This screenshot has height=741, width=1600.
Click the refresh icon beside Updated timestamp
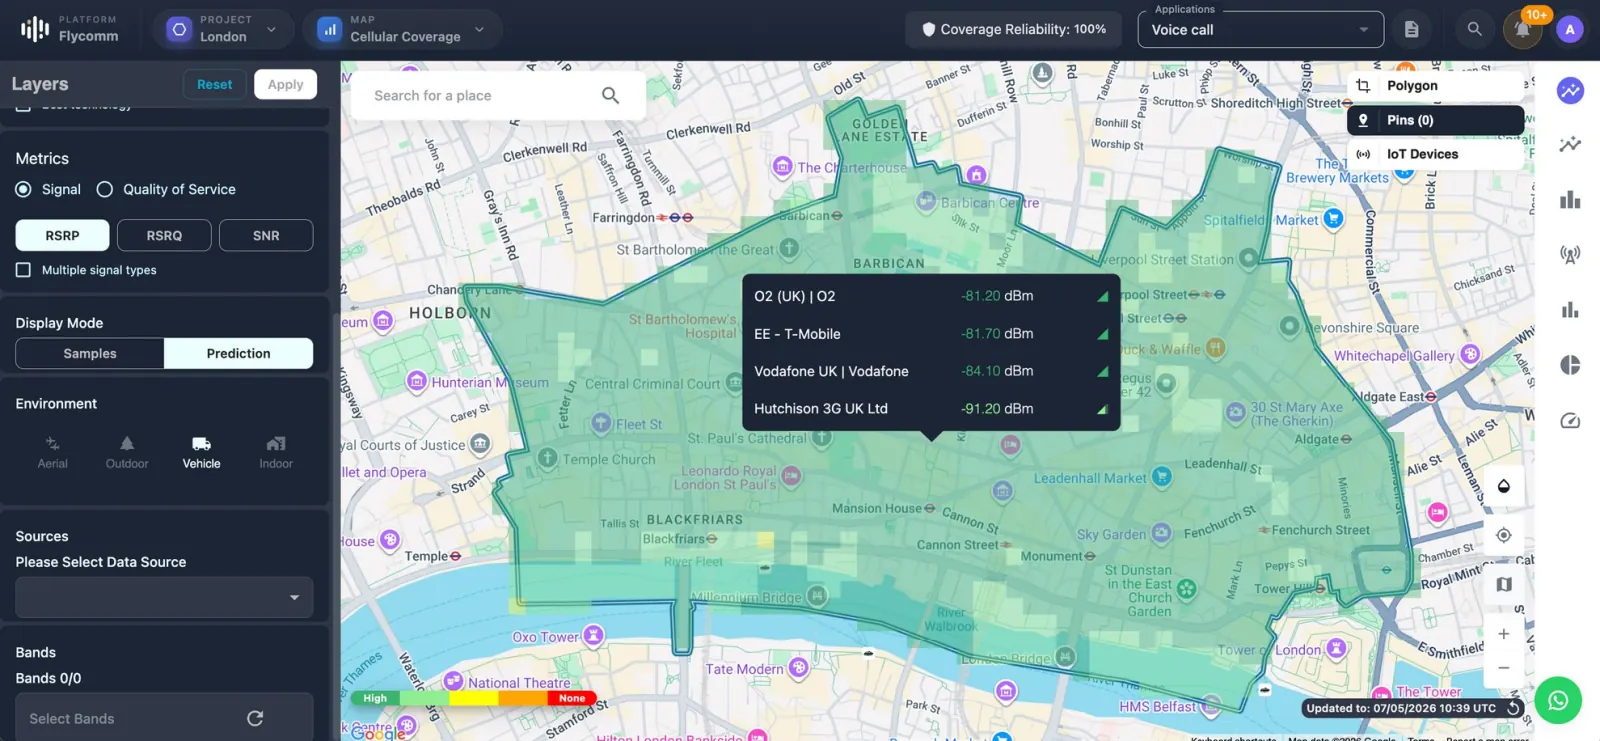pos(1513,708)
